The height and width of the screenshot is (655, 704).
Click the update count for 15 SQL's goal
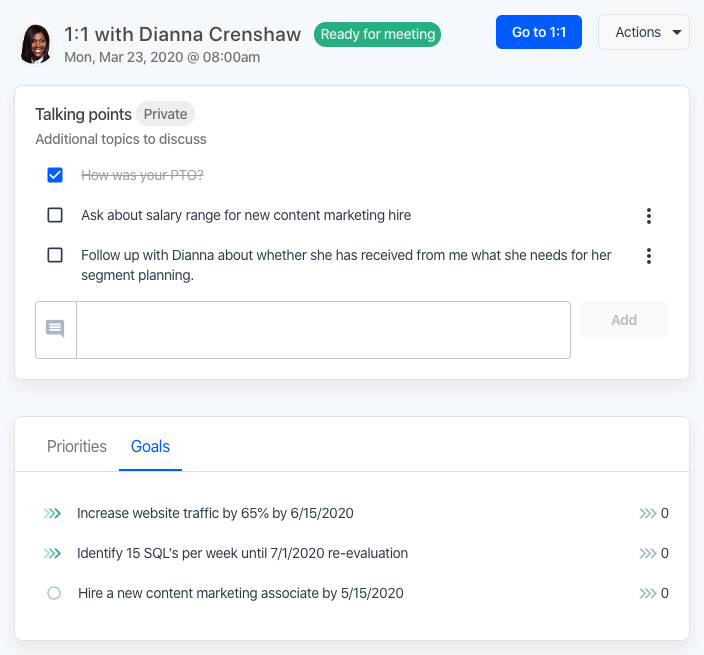tap(654, 553)
